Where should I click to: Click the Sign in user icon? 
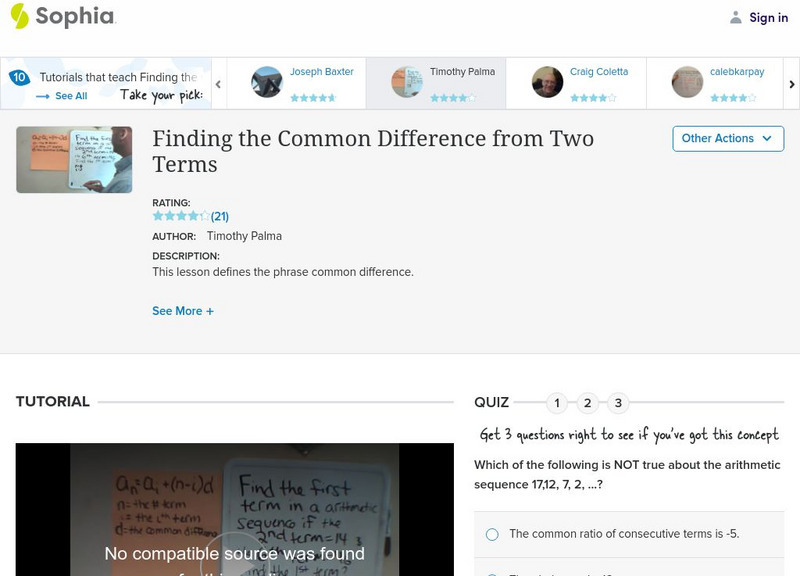736,17
